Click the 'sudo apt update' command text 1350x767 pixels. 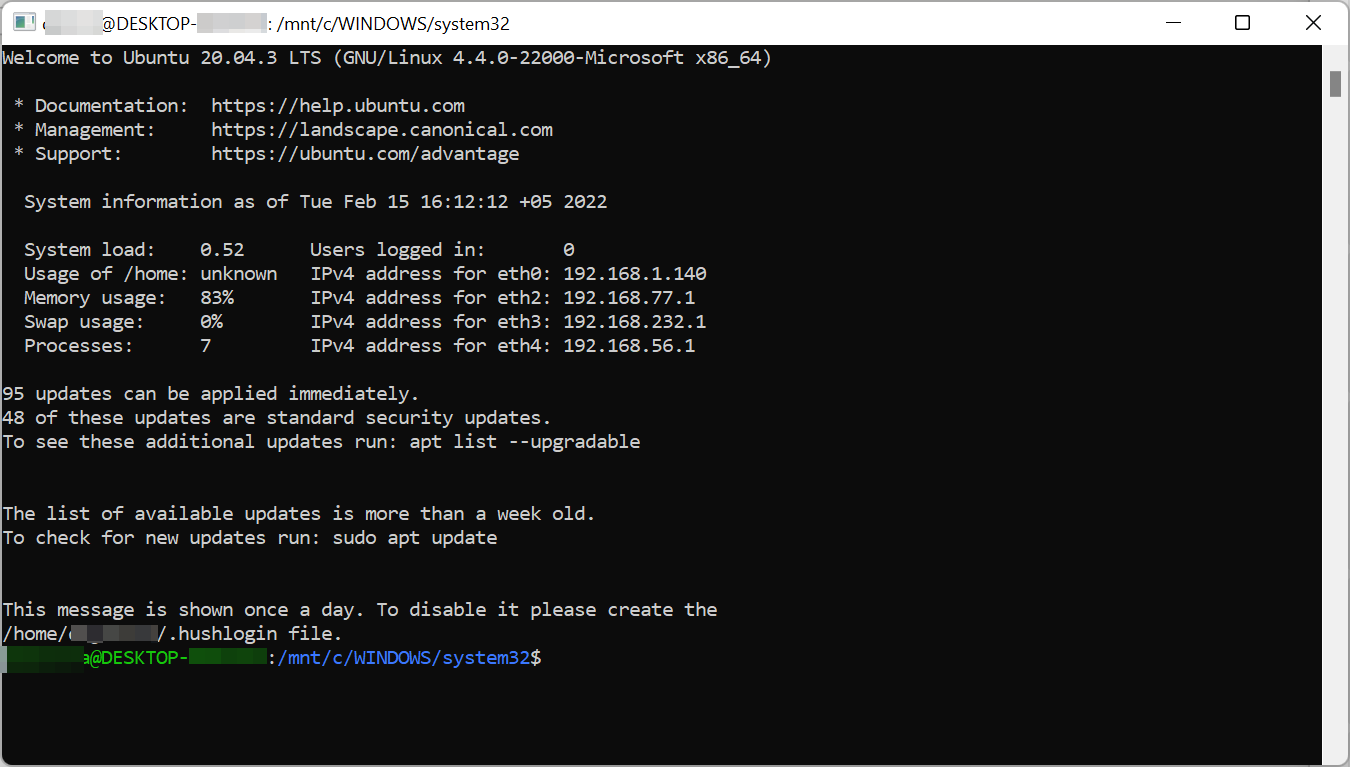point(415,538)
